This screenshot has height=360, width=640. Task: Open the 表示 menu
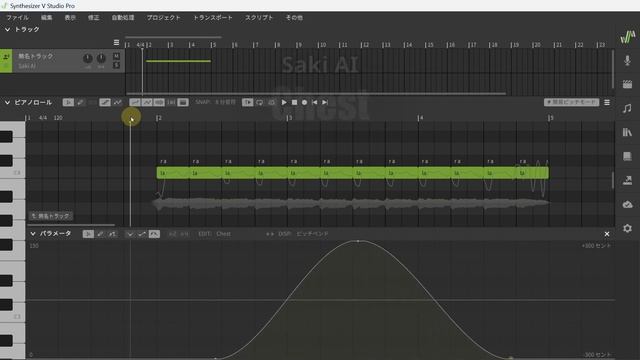70,18
